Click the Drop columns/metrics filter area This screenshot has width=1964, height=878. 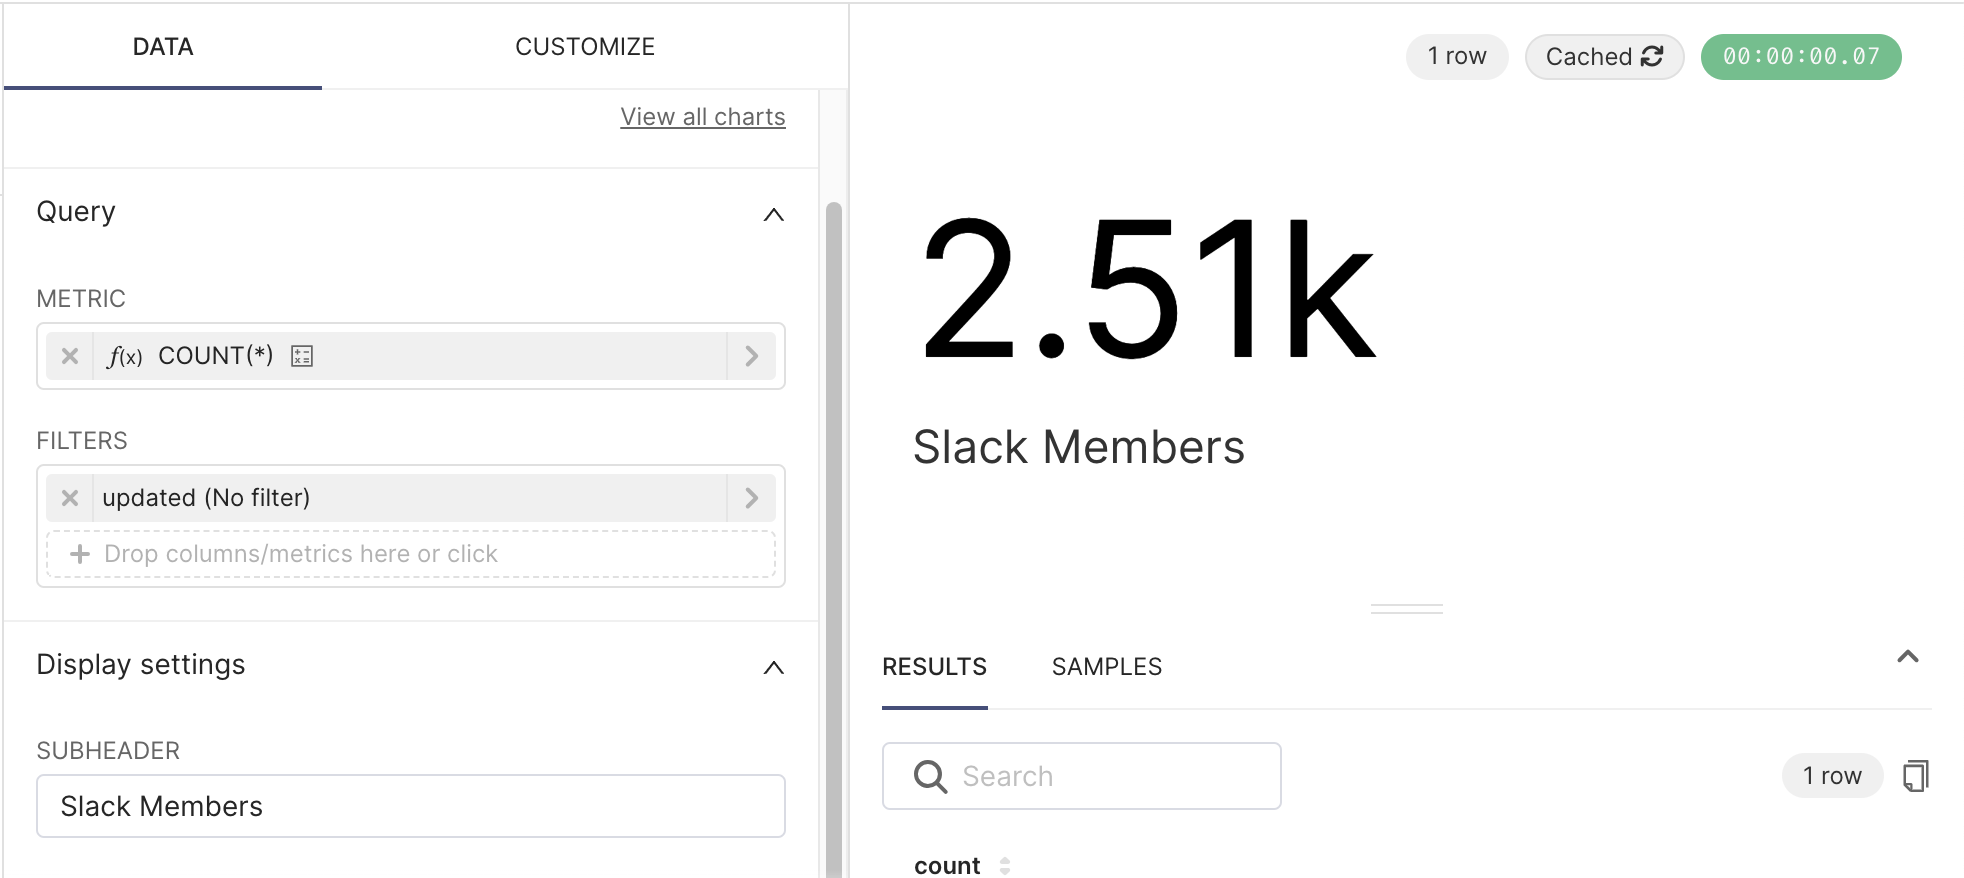click(x=411, y=554)
